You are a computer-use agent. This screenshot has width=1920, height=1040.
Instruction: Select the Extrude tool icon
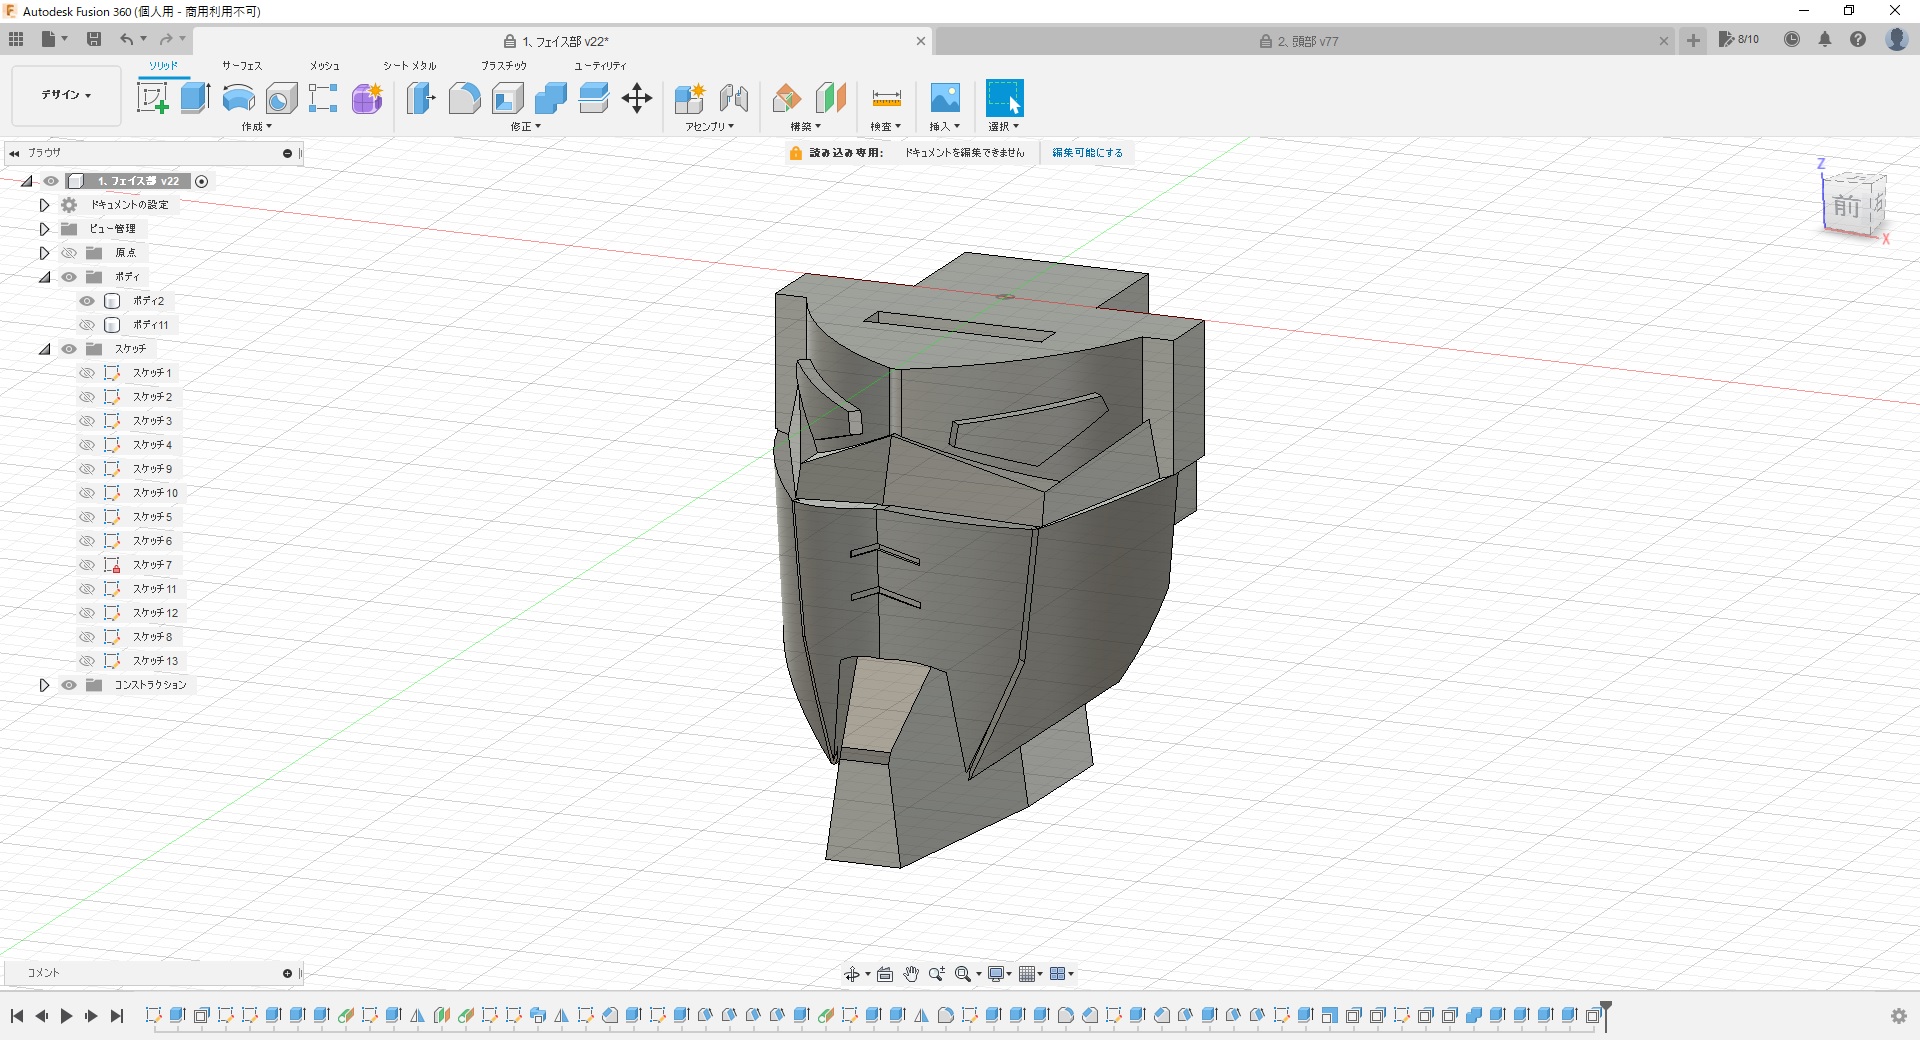pyautogui.click(x=195, y=98)
